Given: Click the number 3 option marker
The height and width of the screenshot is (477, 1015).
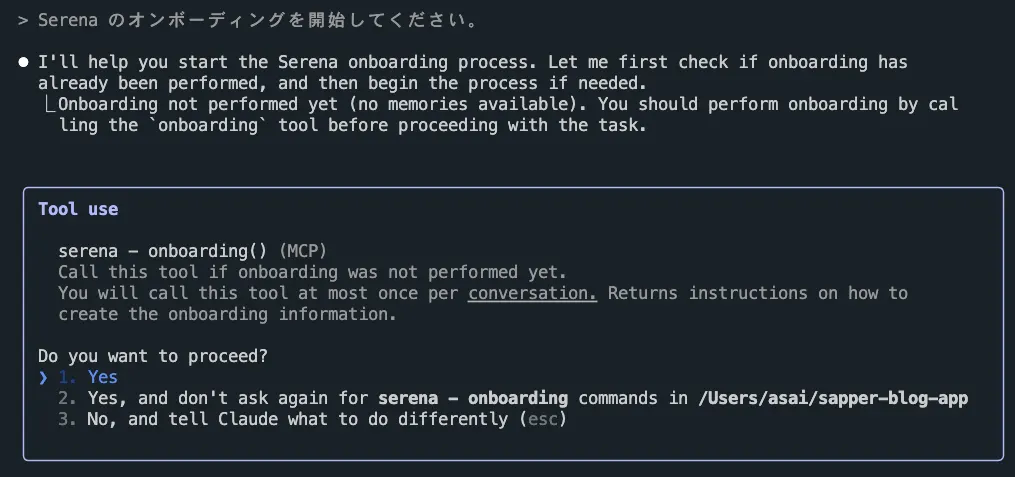Looking at the screenshot, I should click(67, 419).
